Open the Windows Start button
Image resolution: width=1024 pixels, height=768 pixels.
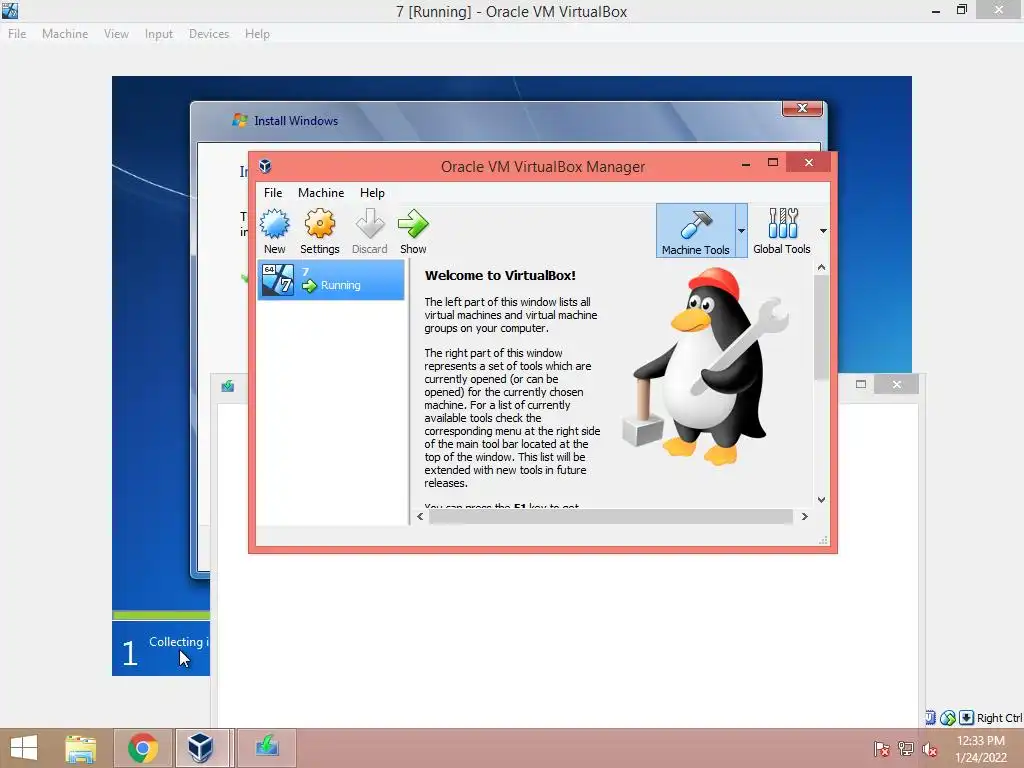(x=24, y=748)
